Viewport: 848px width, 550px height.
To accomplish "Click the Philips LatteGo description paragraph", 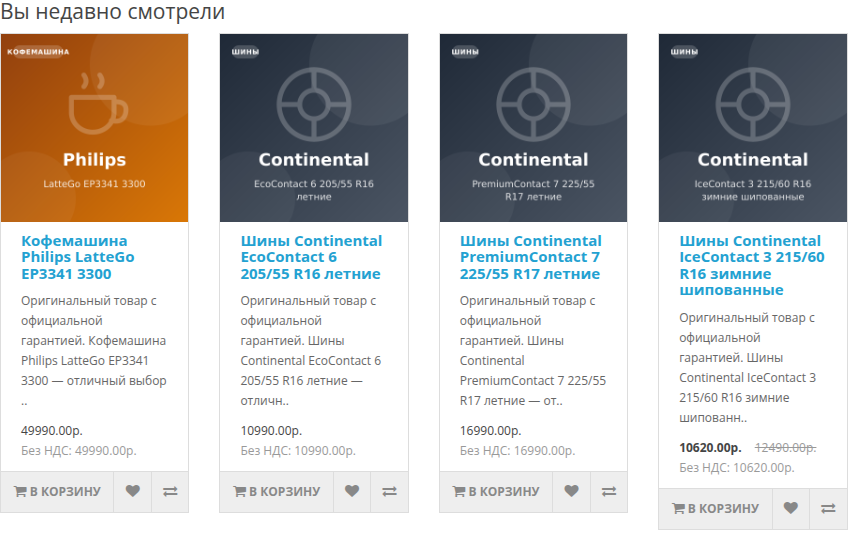I will tap(94, 350).
